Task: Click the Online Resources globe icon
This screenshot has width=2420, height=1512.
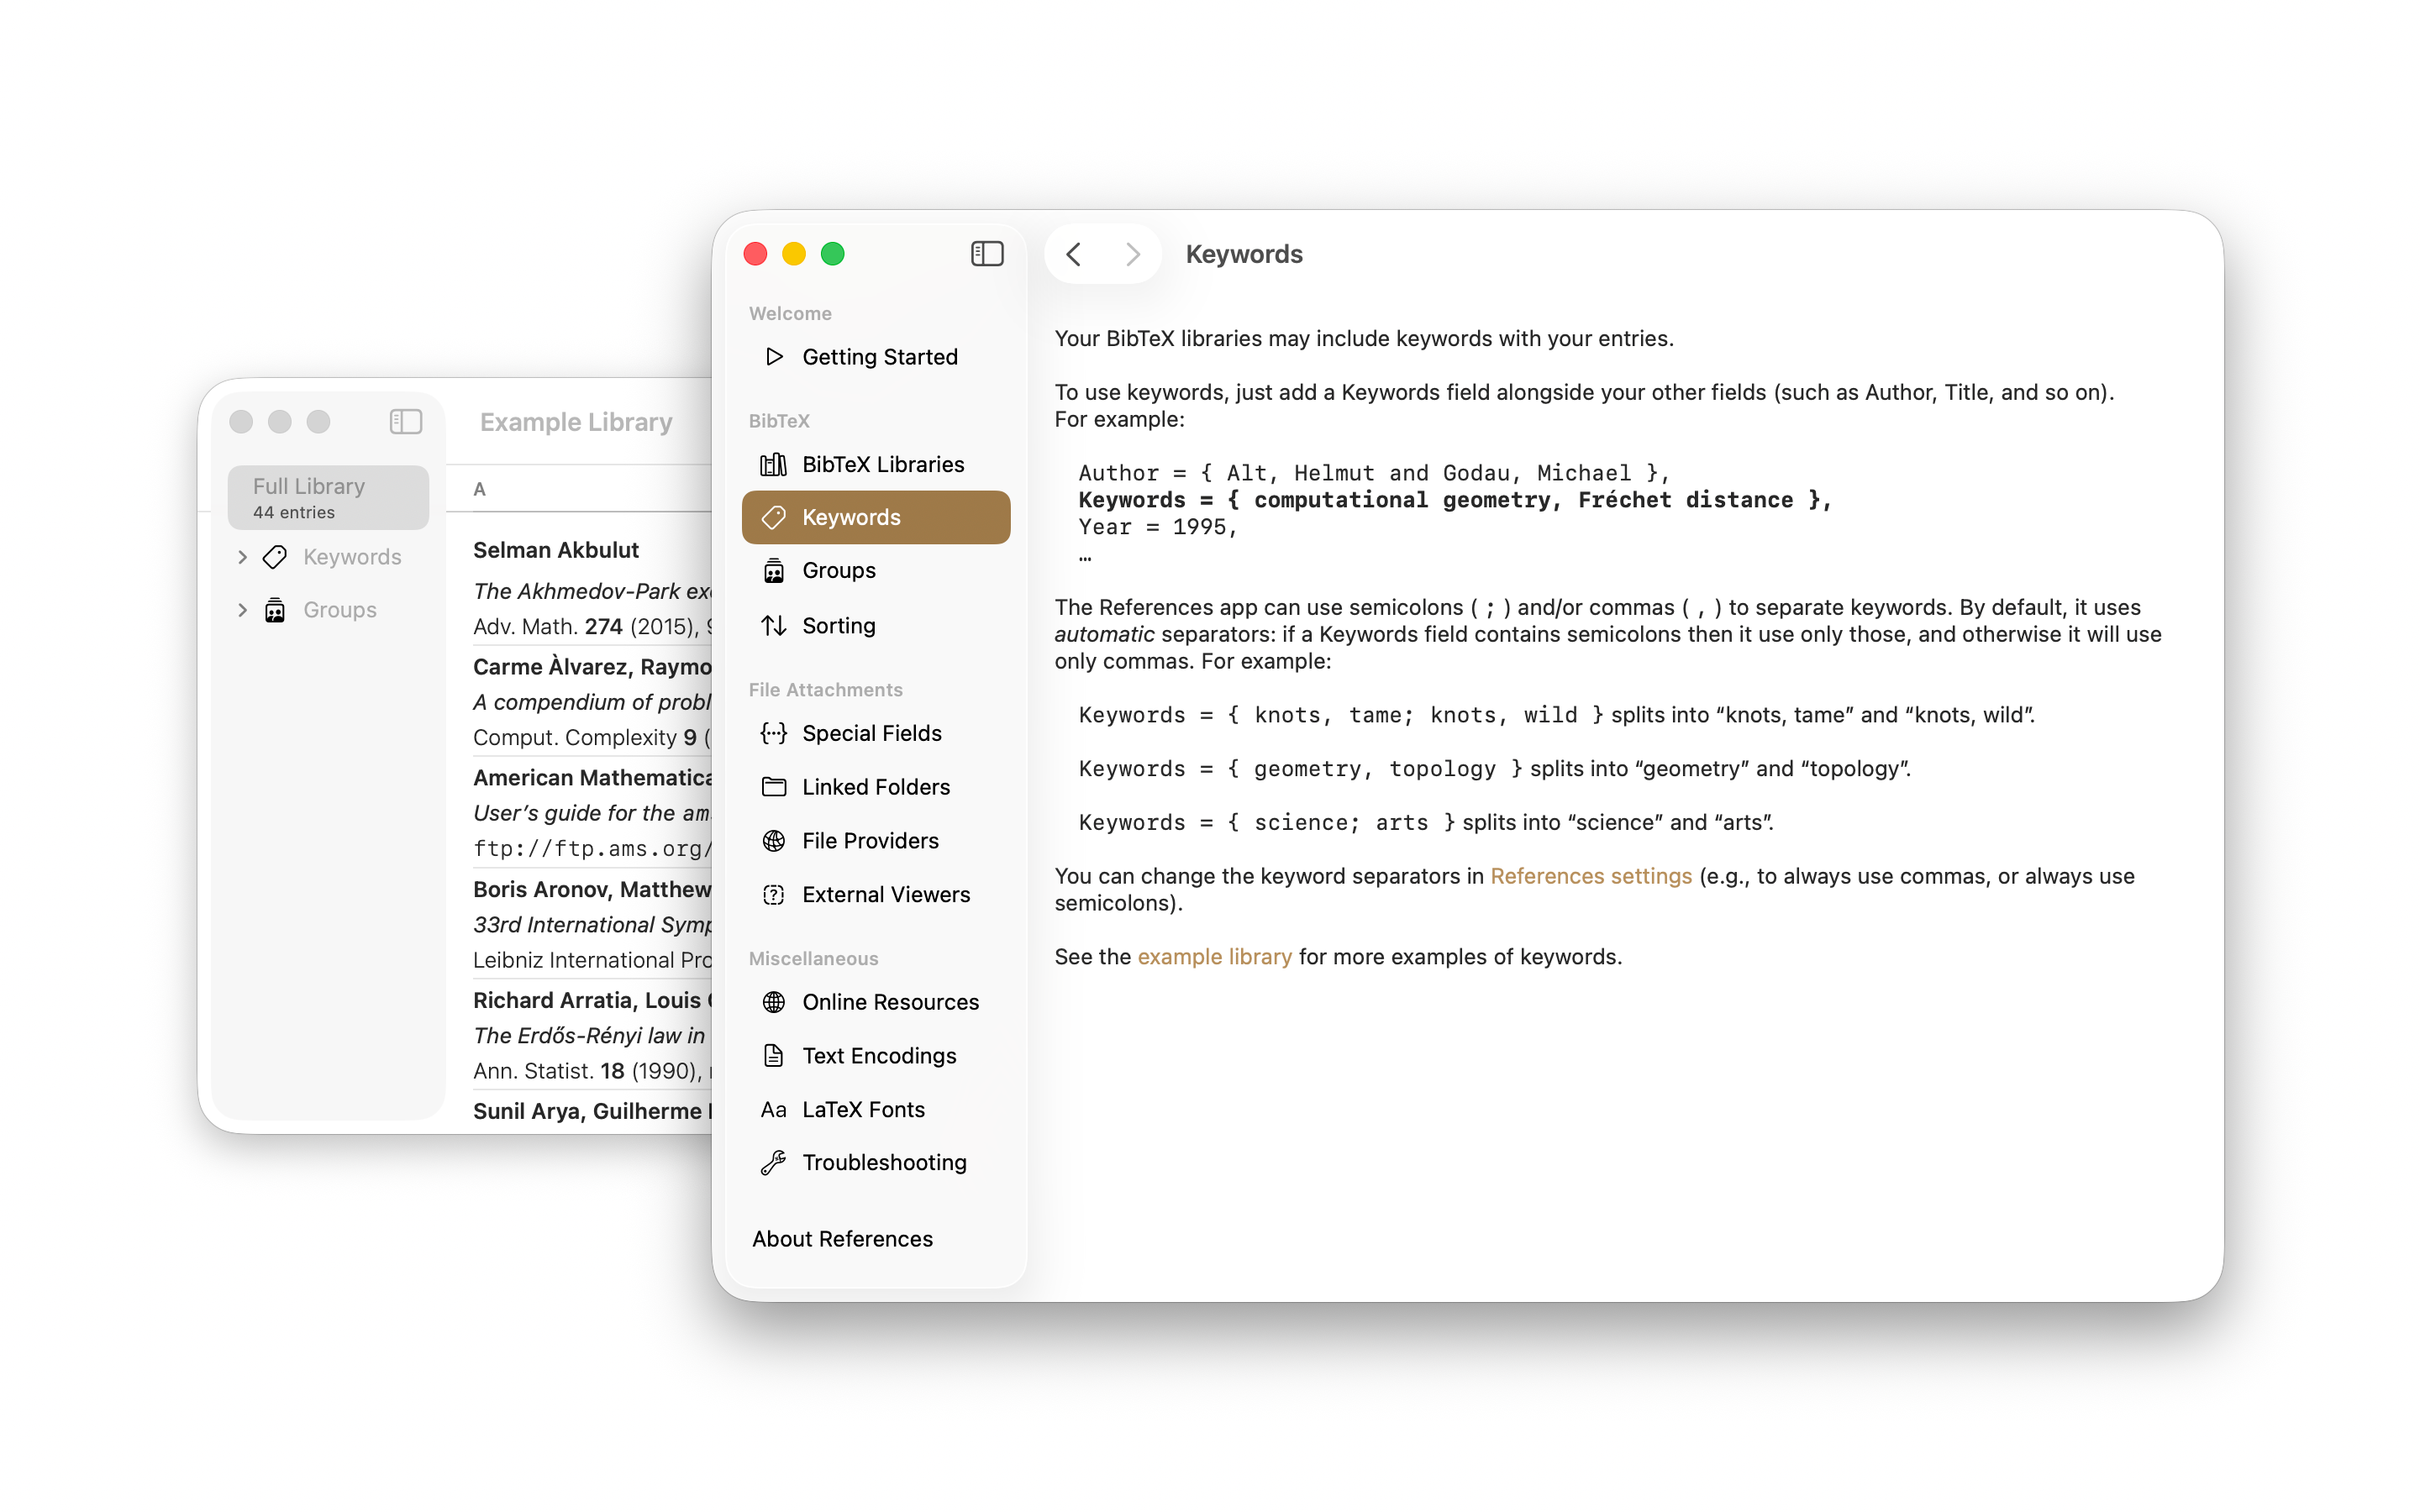Action: click(773, 1002)
